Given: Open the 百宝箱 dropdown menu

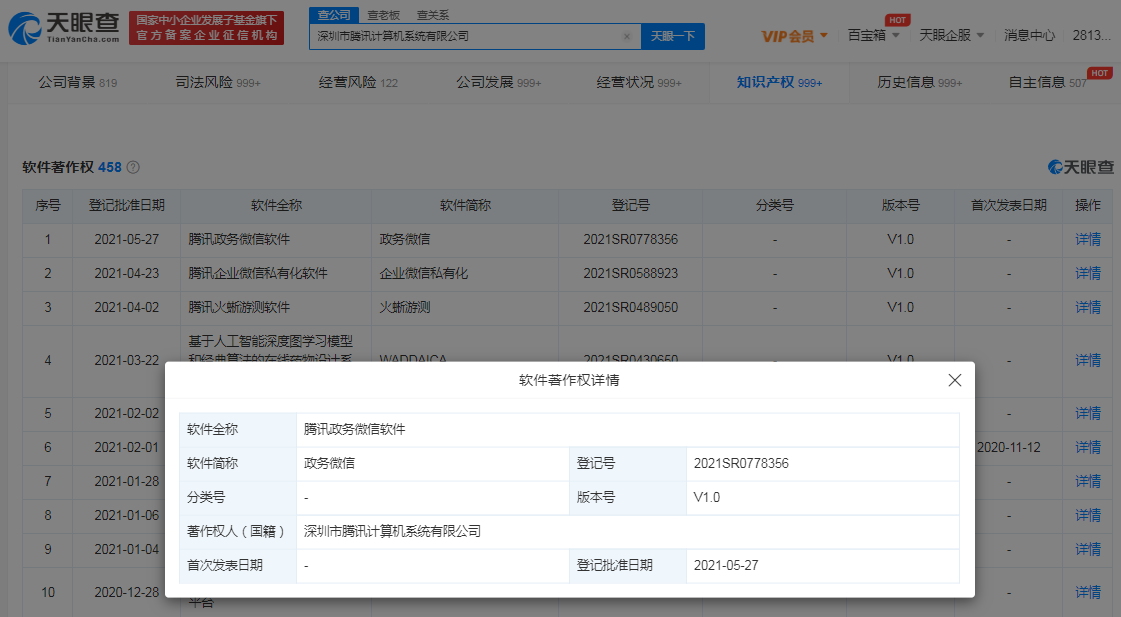Looking at the screenshot, I should point(873,36).
